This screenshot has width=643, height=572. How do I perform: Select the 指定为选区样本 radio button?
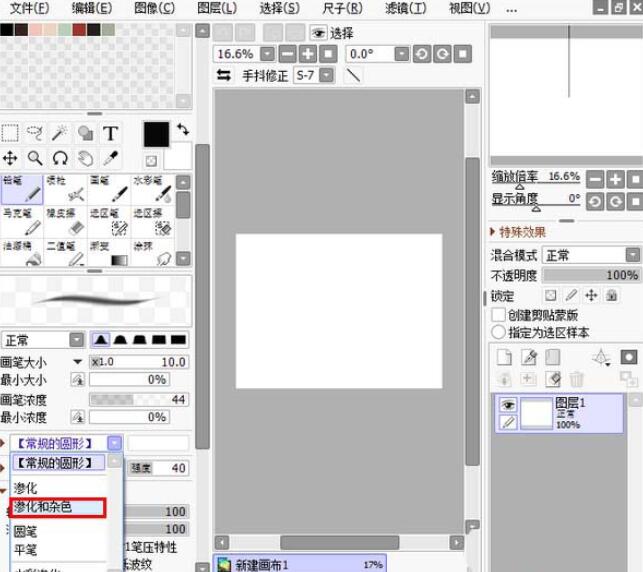pos(499,332)
